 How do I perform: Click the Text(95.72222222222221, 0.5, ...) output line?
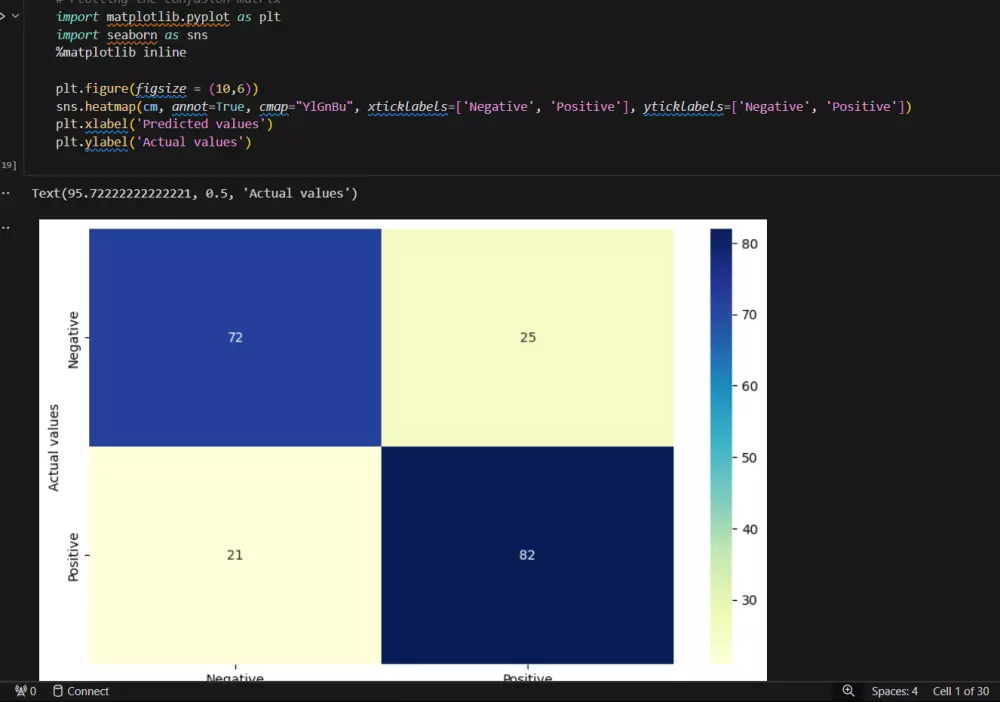point(195,193)
